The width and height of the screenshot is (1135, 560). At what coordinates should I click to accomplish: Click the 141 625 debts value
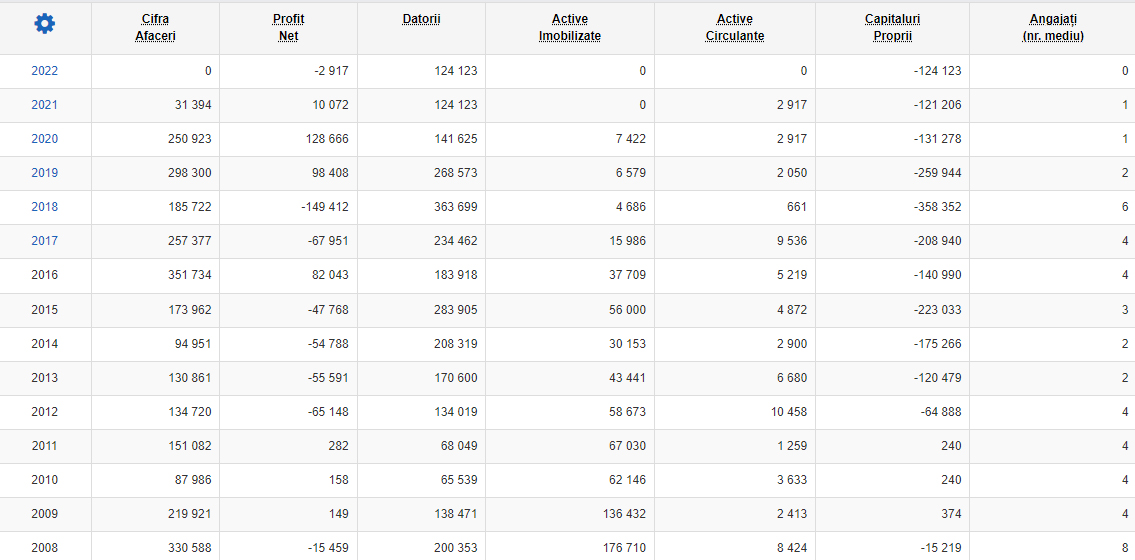pyautogui.click(x=454, y=139)
